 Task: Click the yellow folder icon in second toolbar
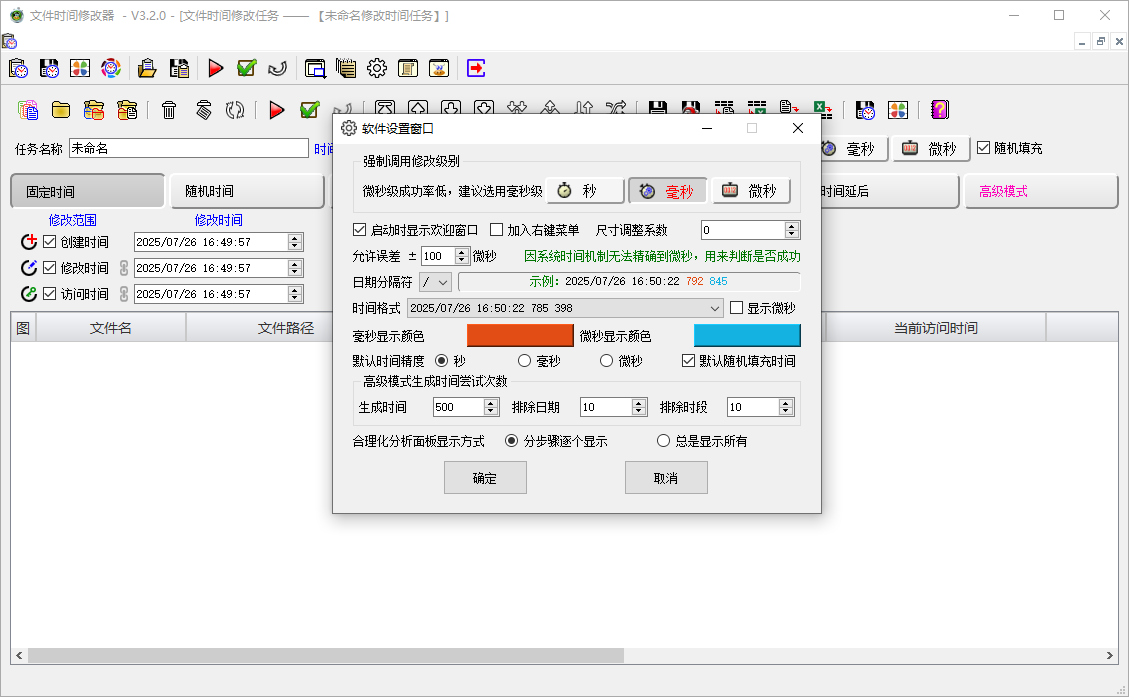click(x=61, y=110)
